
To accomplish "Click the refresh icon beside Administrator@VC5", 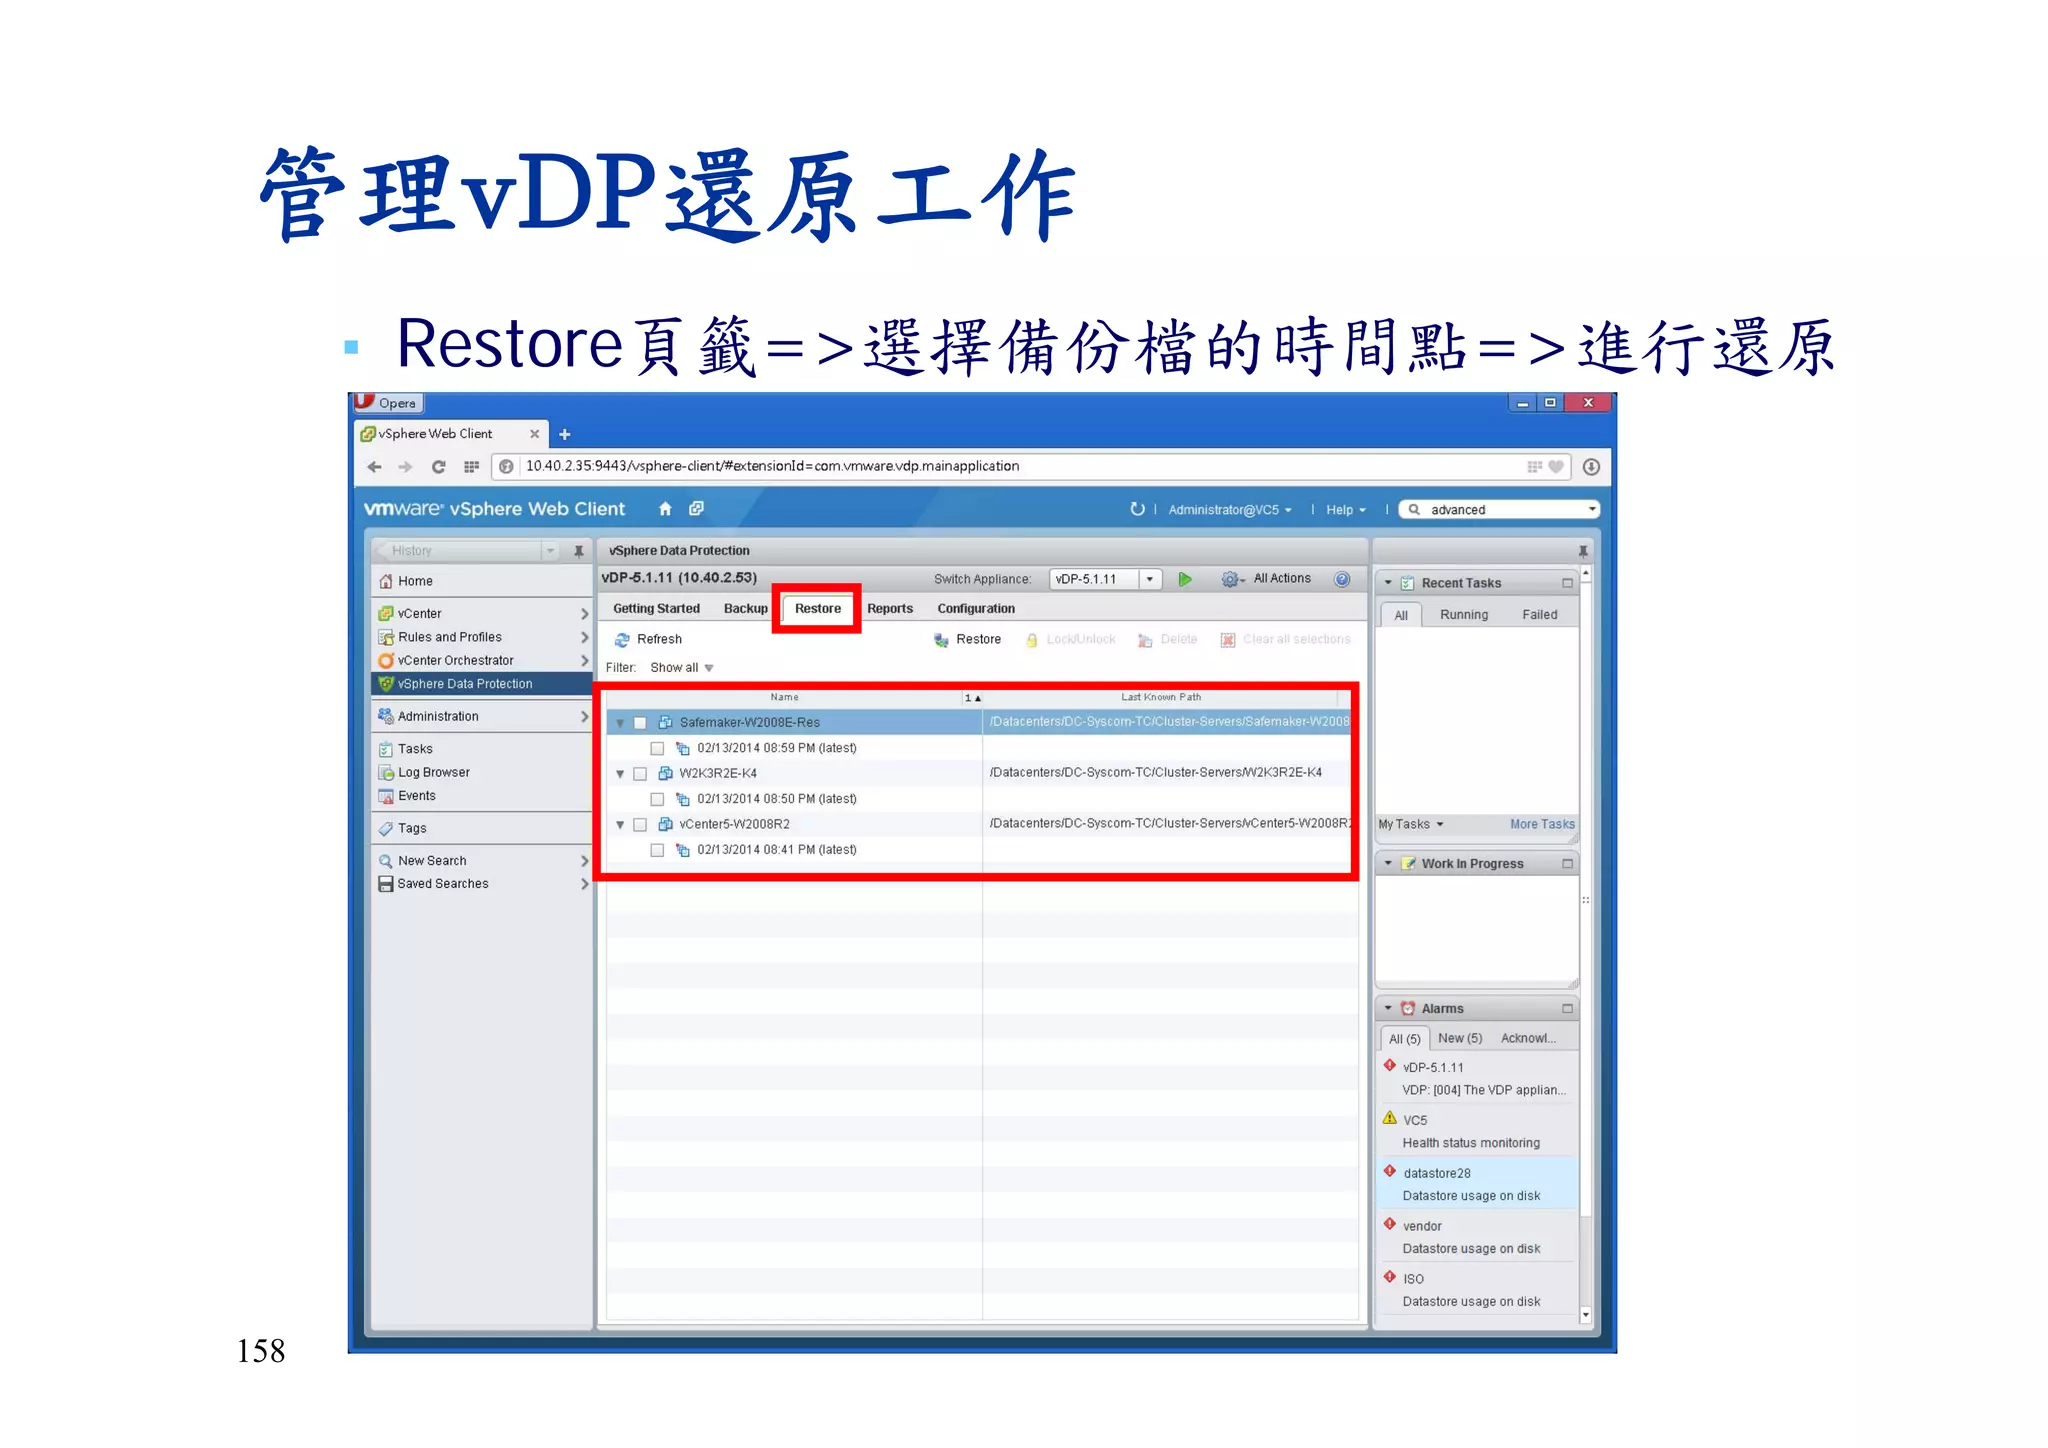I will 1137,509.
